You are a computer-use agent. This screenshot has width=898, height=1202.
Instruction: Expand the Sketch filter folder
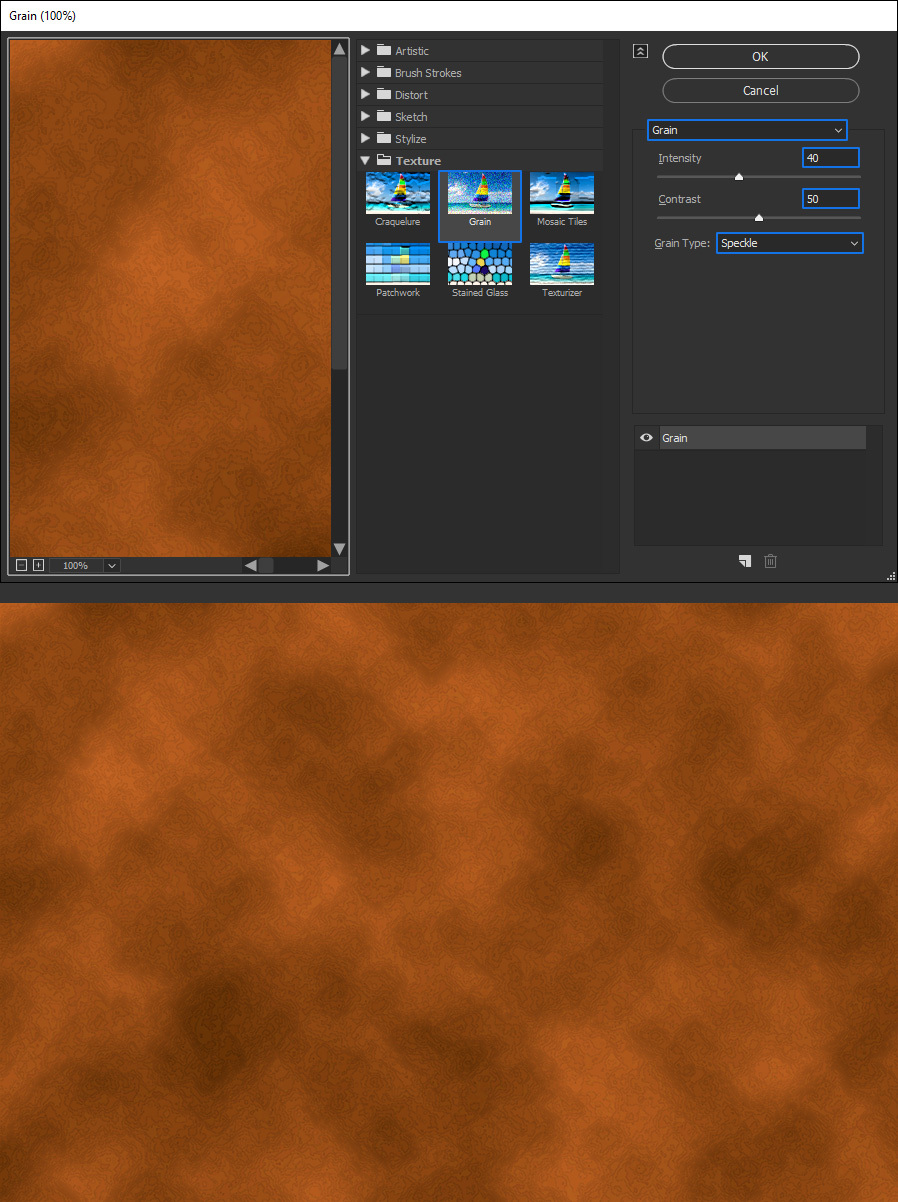[x=365, y=116]
